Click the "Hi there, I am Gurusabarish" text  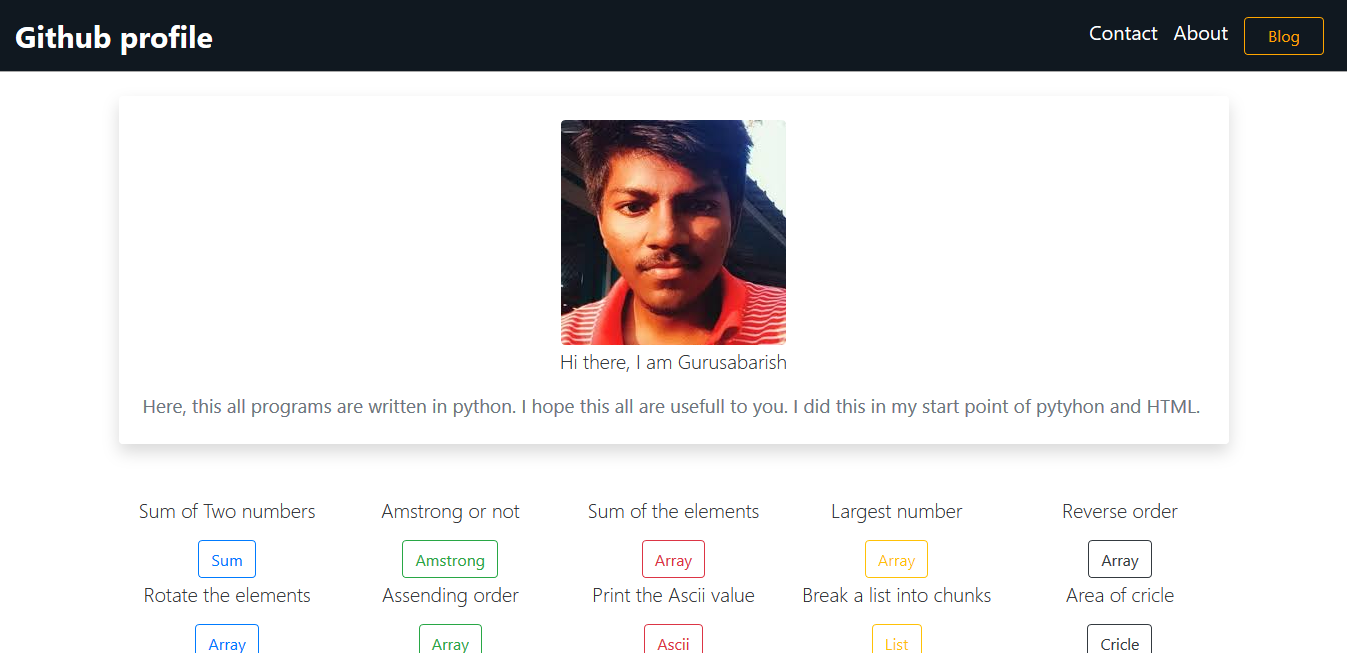(673, 362)
